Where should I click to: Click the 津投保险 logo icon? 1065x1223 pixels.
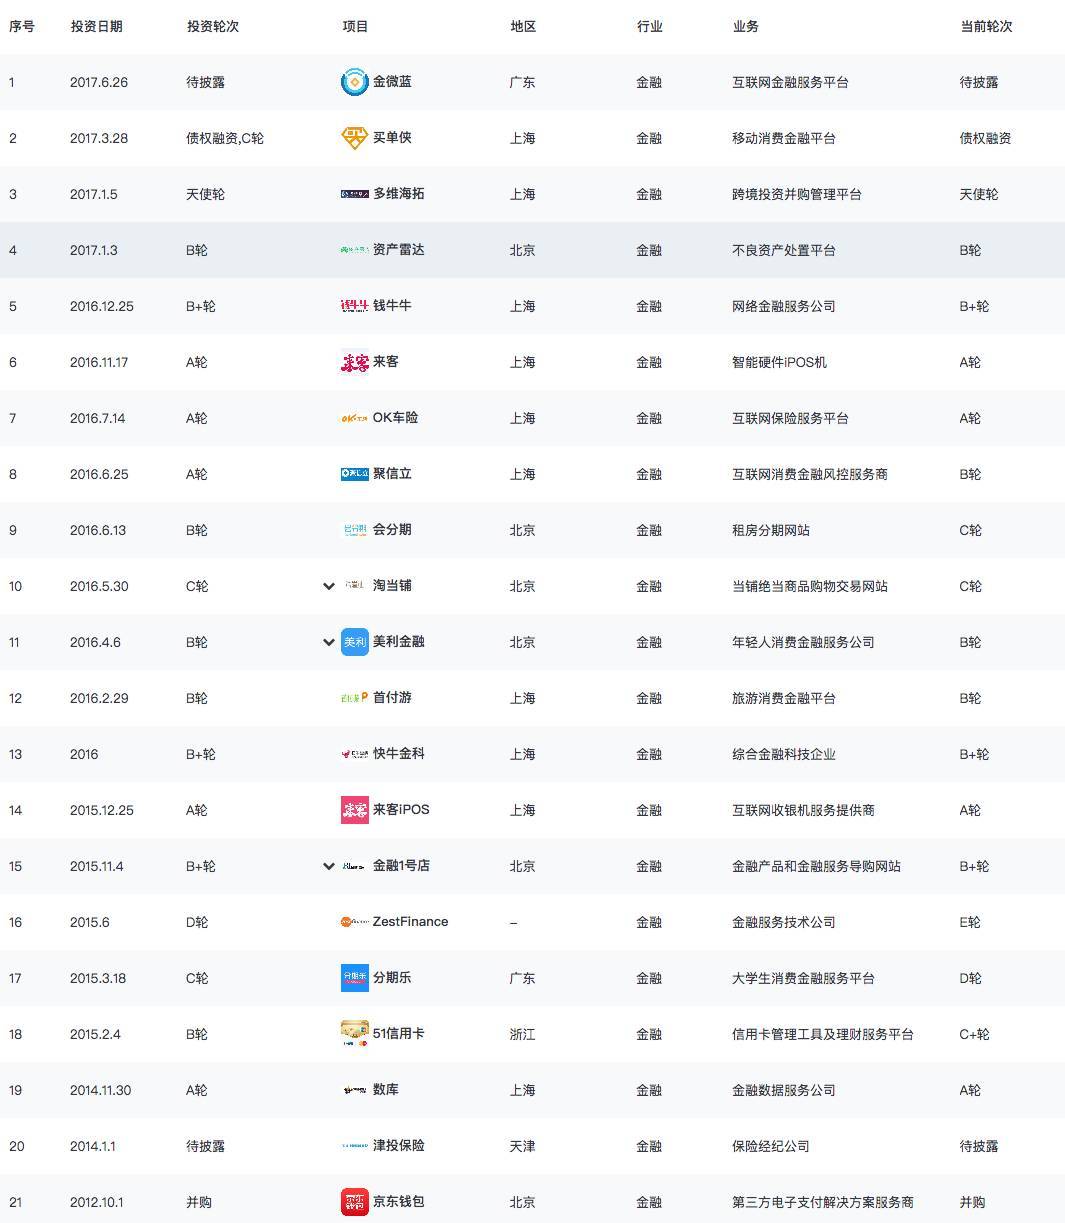(x=355, y=1146)
